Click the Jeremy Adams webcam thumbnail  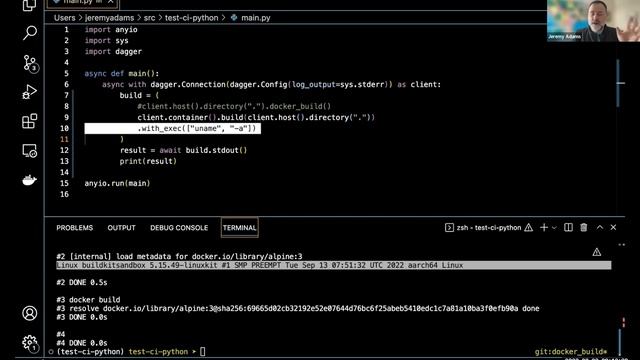tap(593, 20)
